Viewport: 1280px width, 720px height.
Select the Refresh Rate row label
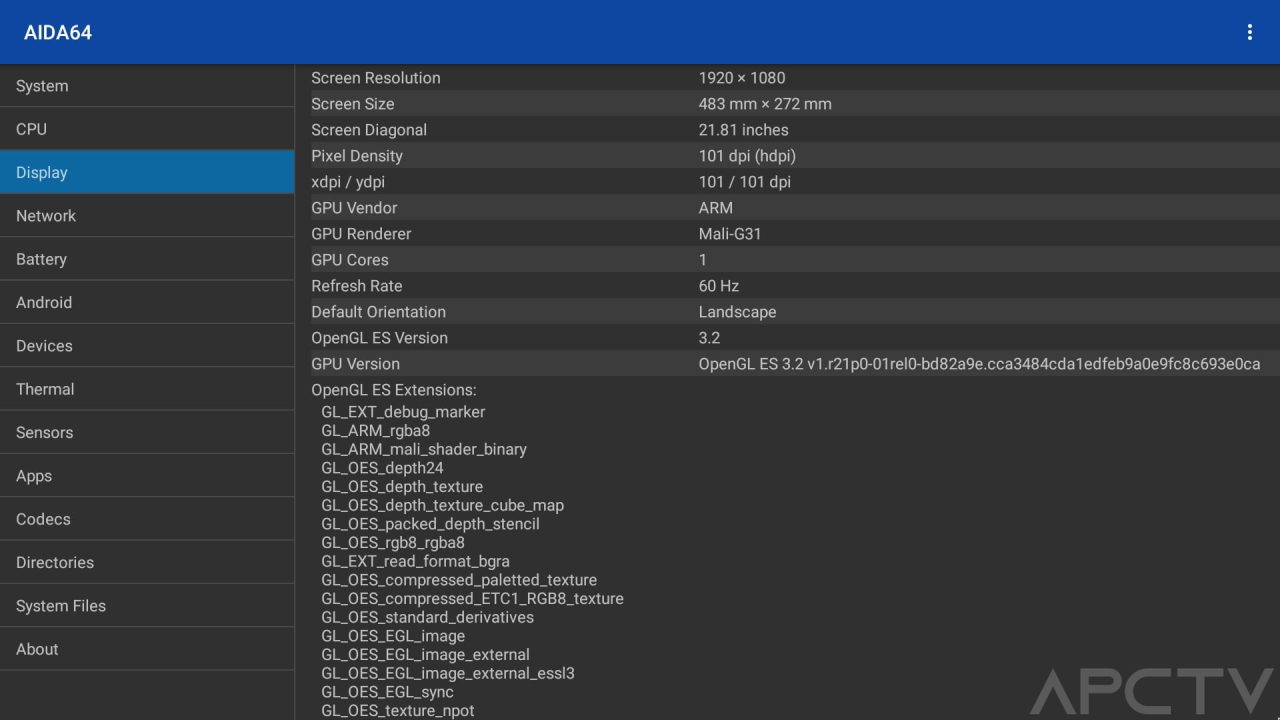pos(357,286)
